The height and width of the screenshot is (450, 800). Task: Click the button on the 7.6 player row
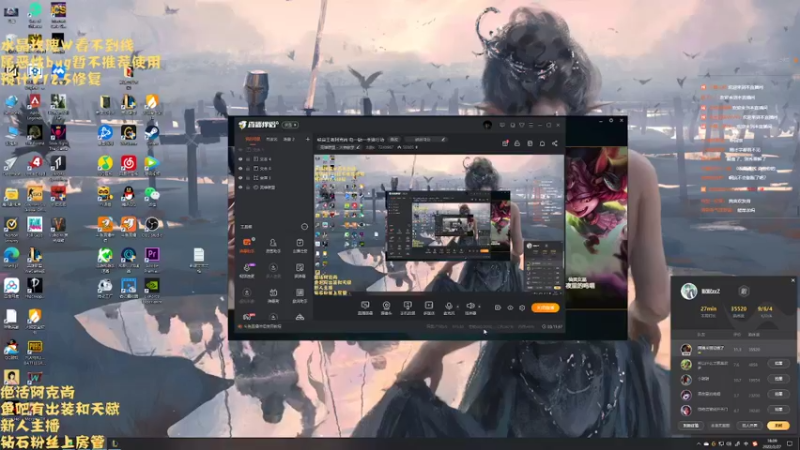(x=779, y=363)
